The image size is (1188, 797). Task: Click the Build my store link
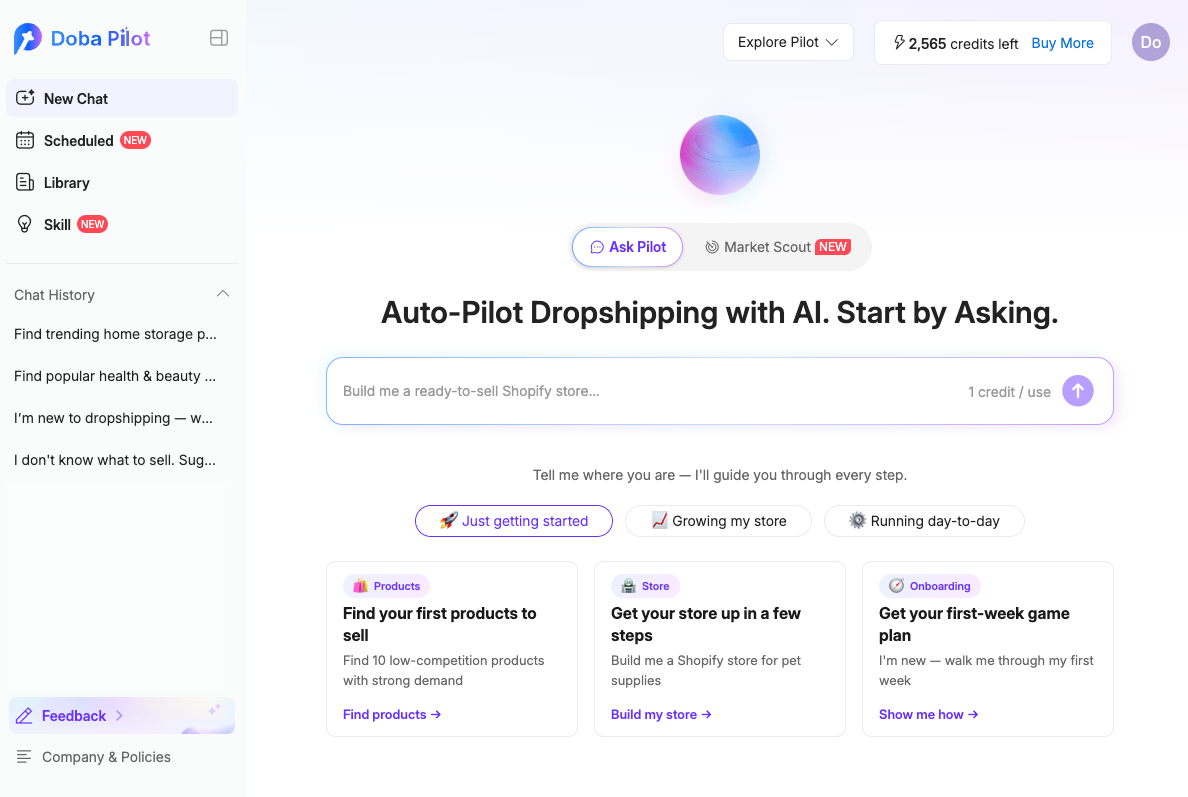[x=661, y=714]
